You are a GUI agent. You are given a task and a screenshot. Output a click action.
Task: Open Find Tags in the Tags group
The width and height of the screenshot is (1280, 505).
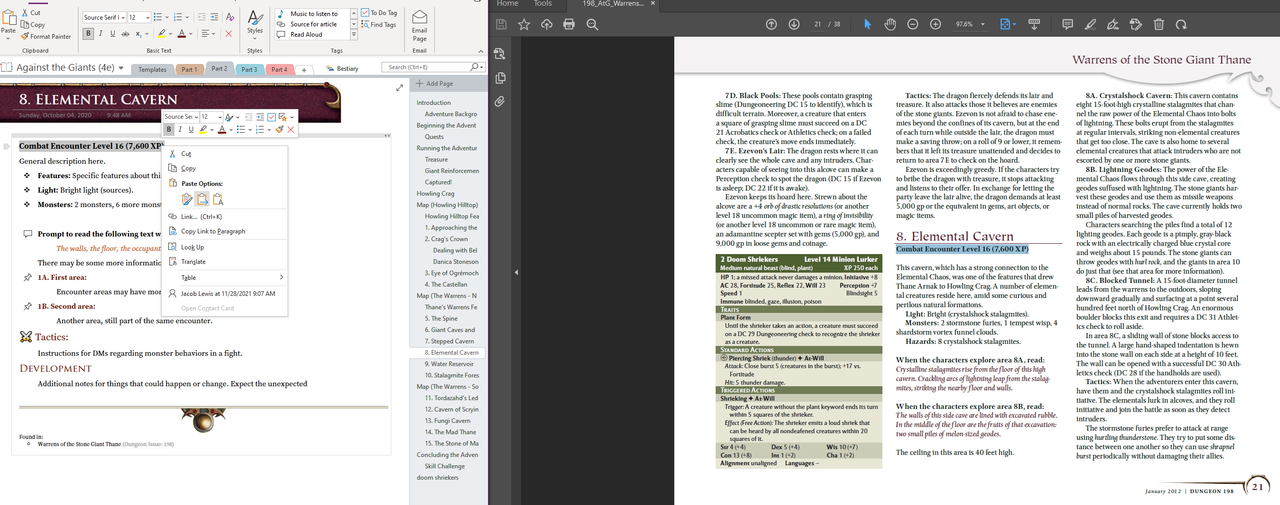pyautogui.click(x=380, y=25)
